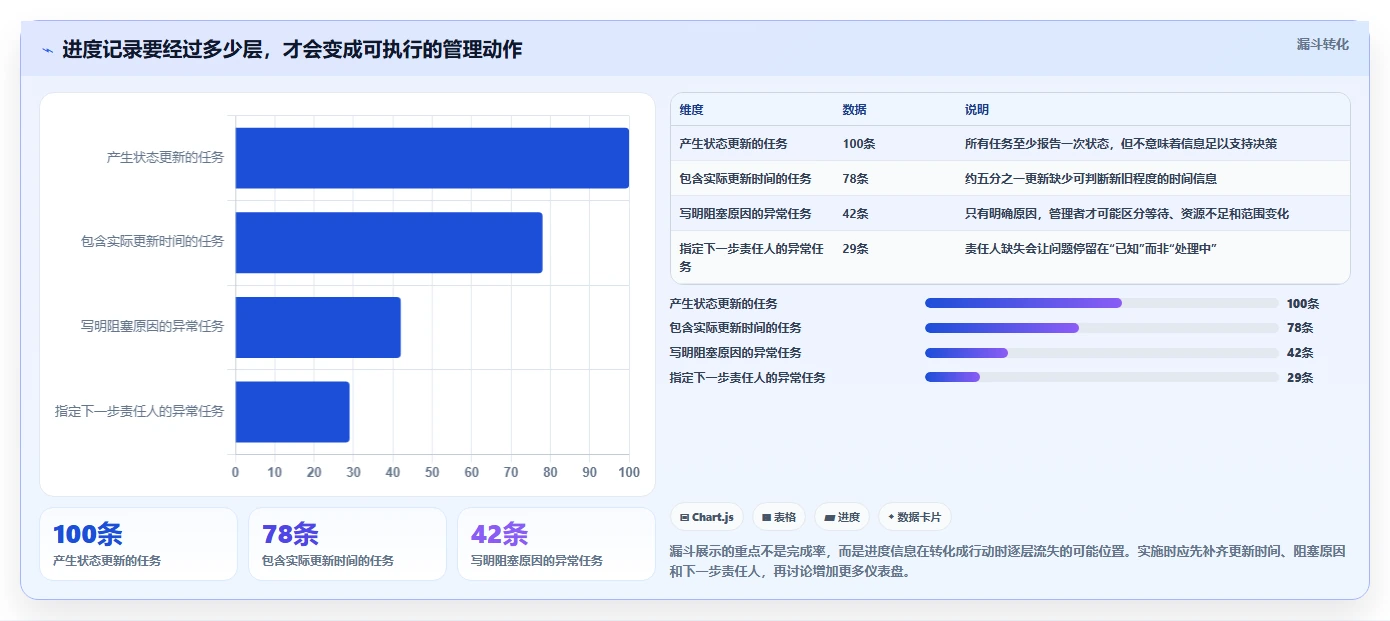This screenshot has width=1390, height=621.
Task: Click the 100条 value in the table
Action: tap(859, 144)
